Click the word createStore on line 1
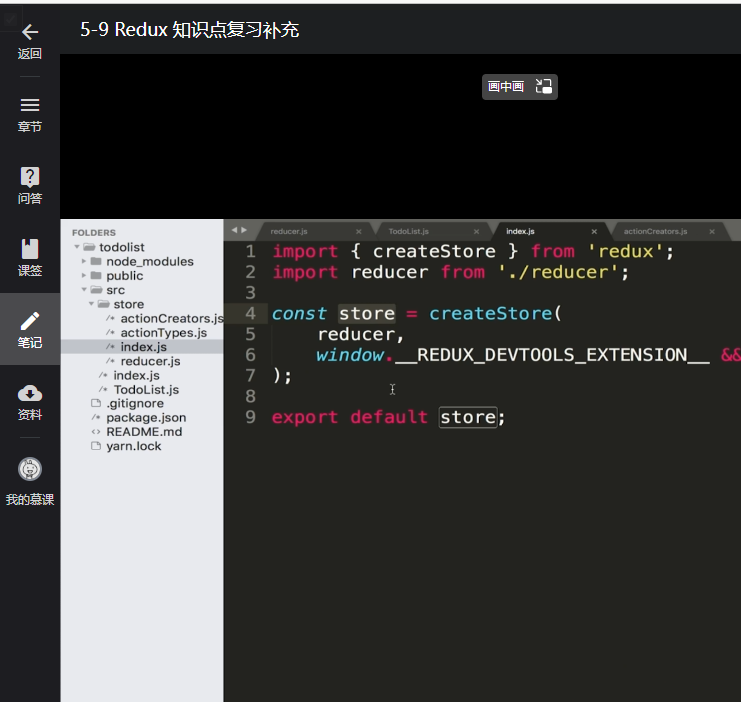 click(434, 251)
